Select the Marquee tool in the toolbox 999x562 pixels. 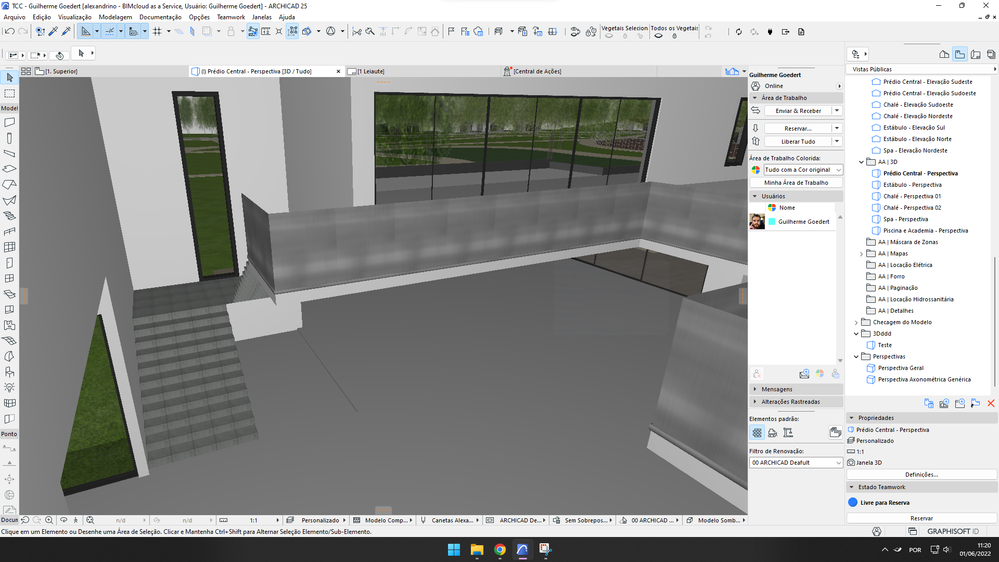click(9, 93)
